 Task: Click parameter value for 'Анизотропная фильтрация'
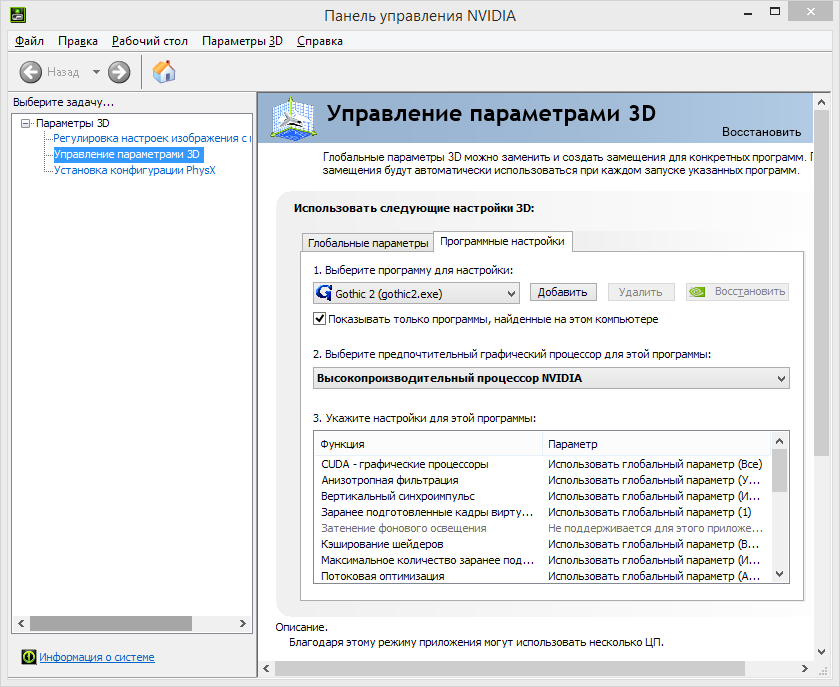[x=654, y=480]
